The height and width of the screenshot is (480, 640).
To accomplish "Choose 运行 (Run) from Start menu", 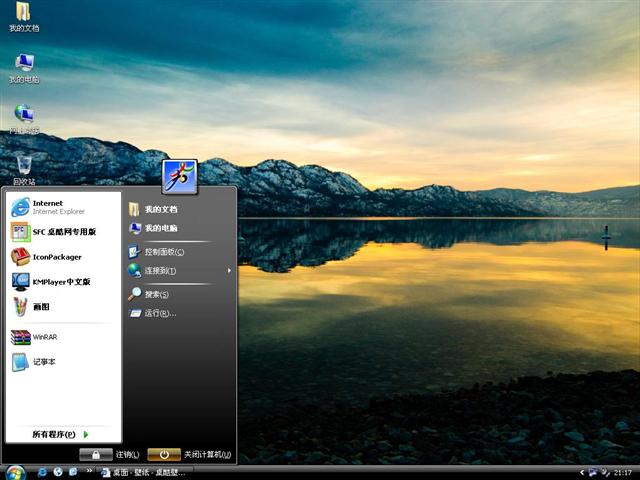I will tap(159, 313).
